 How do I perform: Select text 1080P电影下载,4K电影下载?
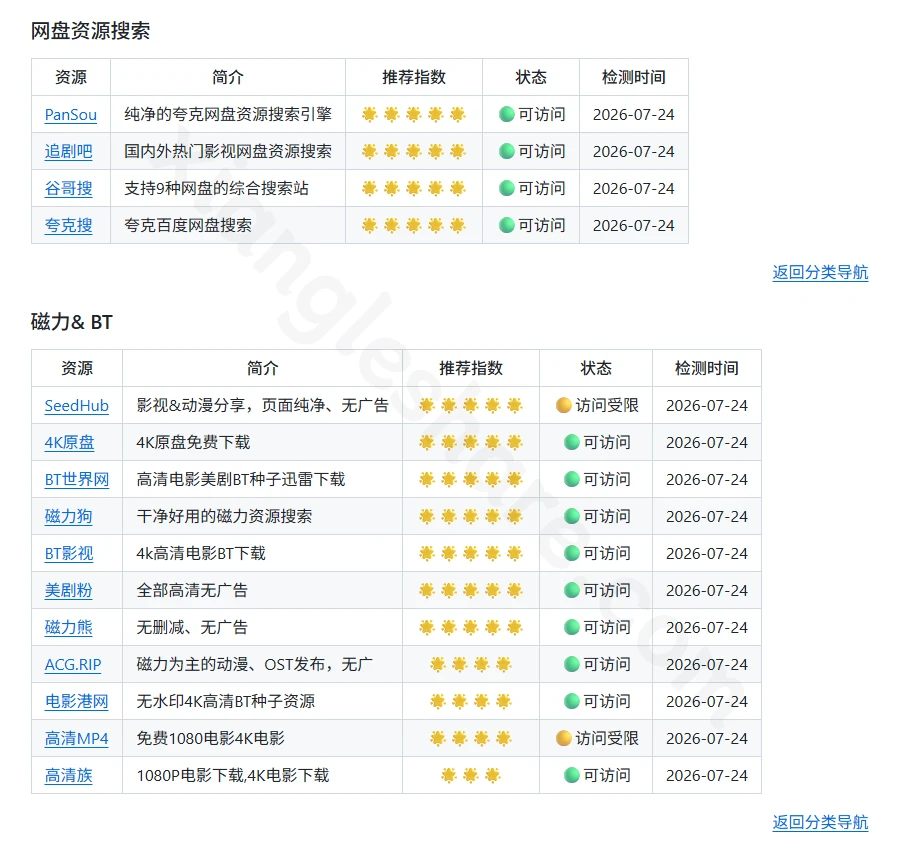[233, 775]
